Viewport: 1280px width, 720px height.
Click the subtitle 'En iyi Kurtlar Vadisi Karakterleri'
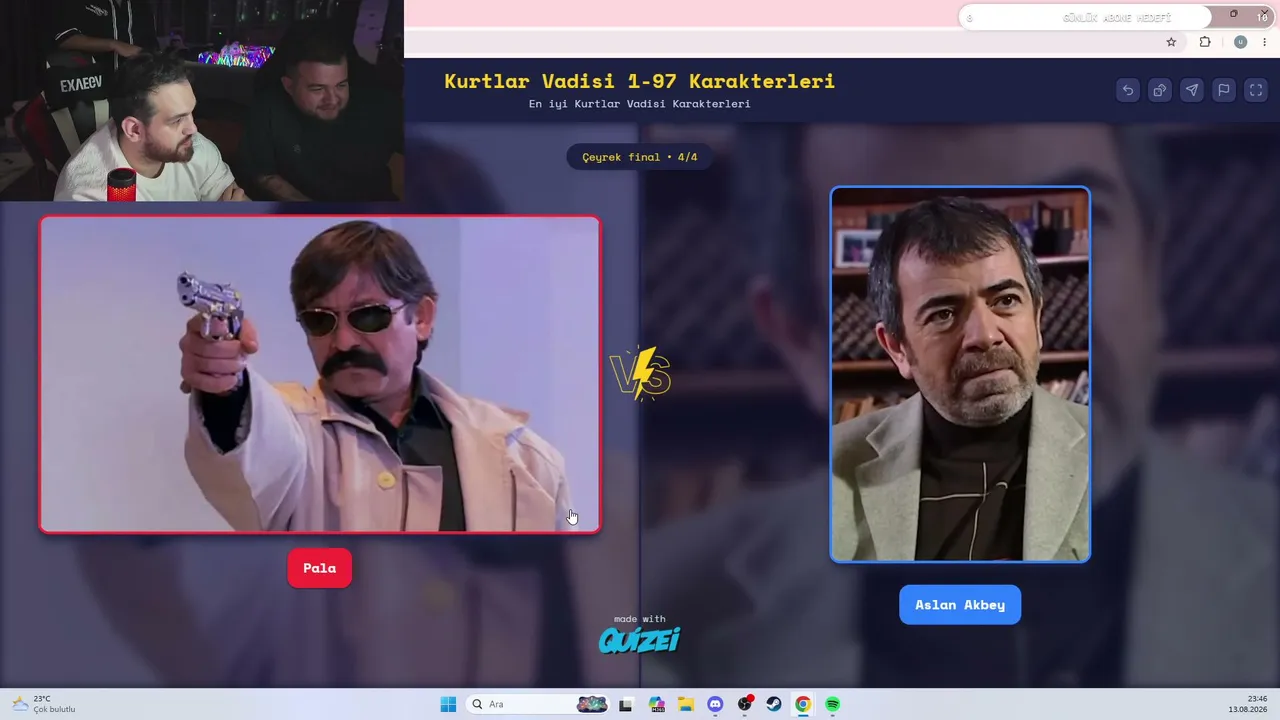(640, 104)
